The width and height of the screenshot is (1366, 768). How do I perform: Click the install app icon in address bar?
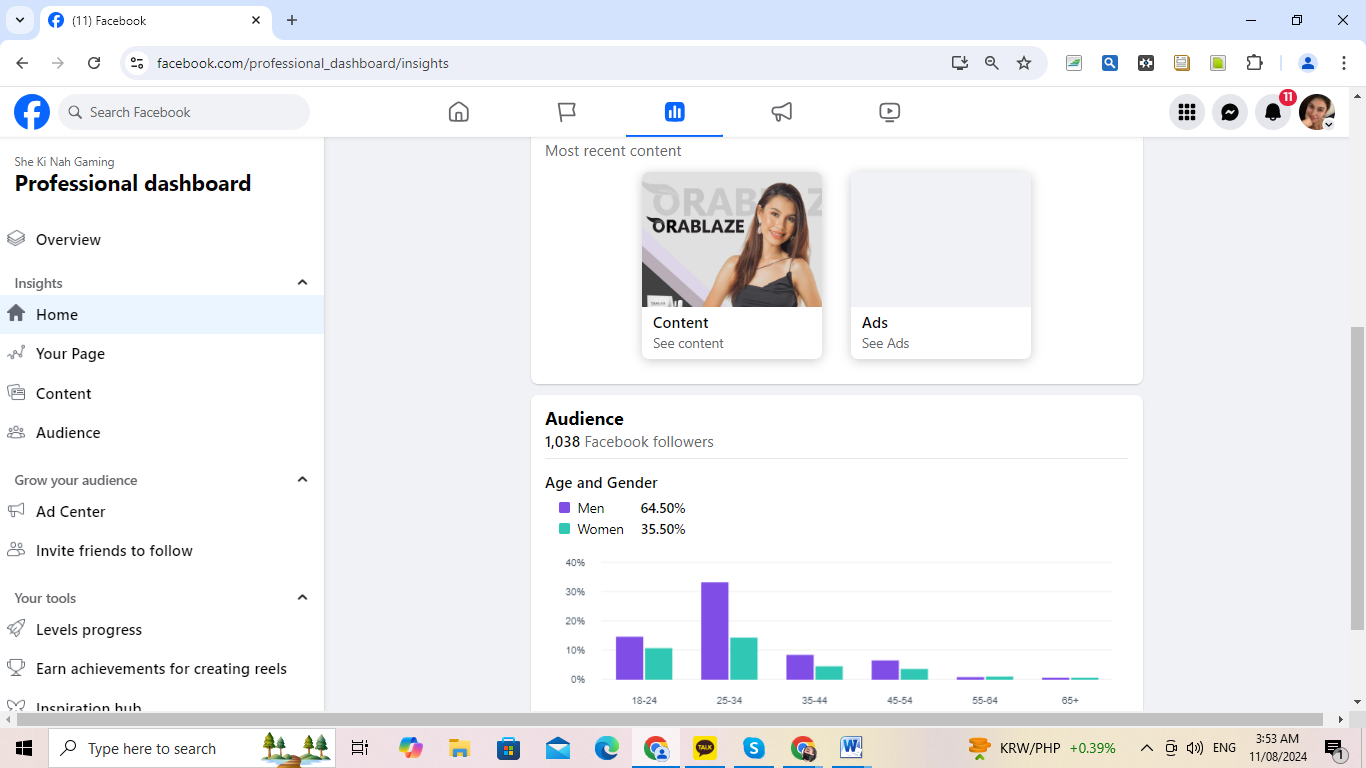(x=960, y=63)
